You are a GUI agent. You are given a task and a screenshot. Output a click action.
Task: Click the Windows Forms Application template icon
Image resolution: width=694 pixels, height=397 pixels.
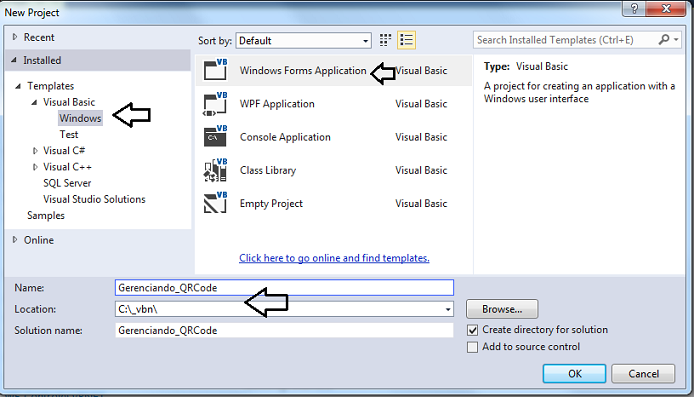216,69
